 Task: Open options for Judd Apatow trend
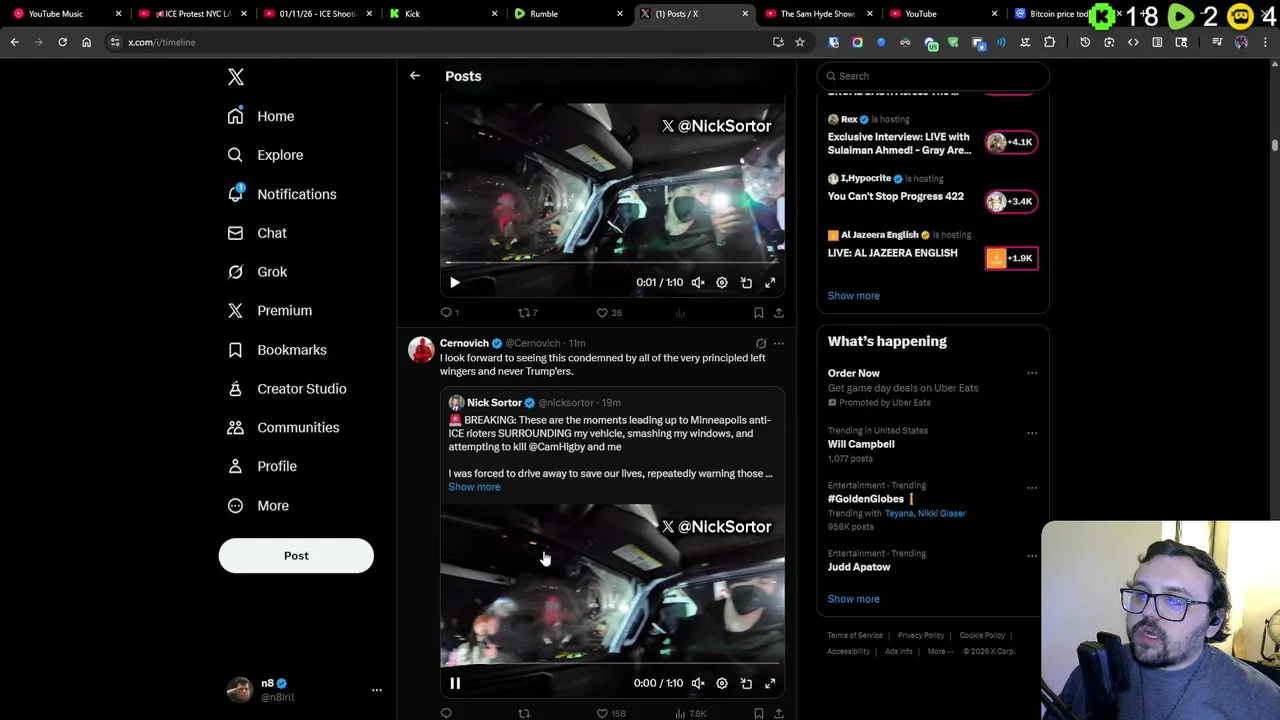pyautogui.click(x=1032, y=555)
